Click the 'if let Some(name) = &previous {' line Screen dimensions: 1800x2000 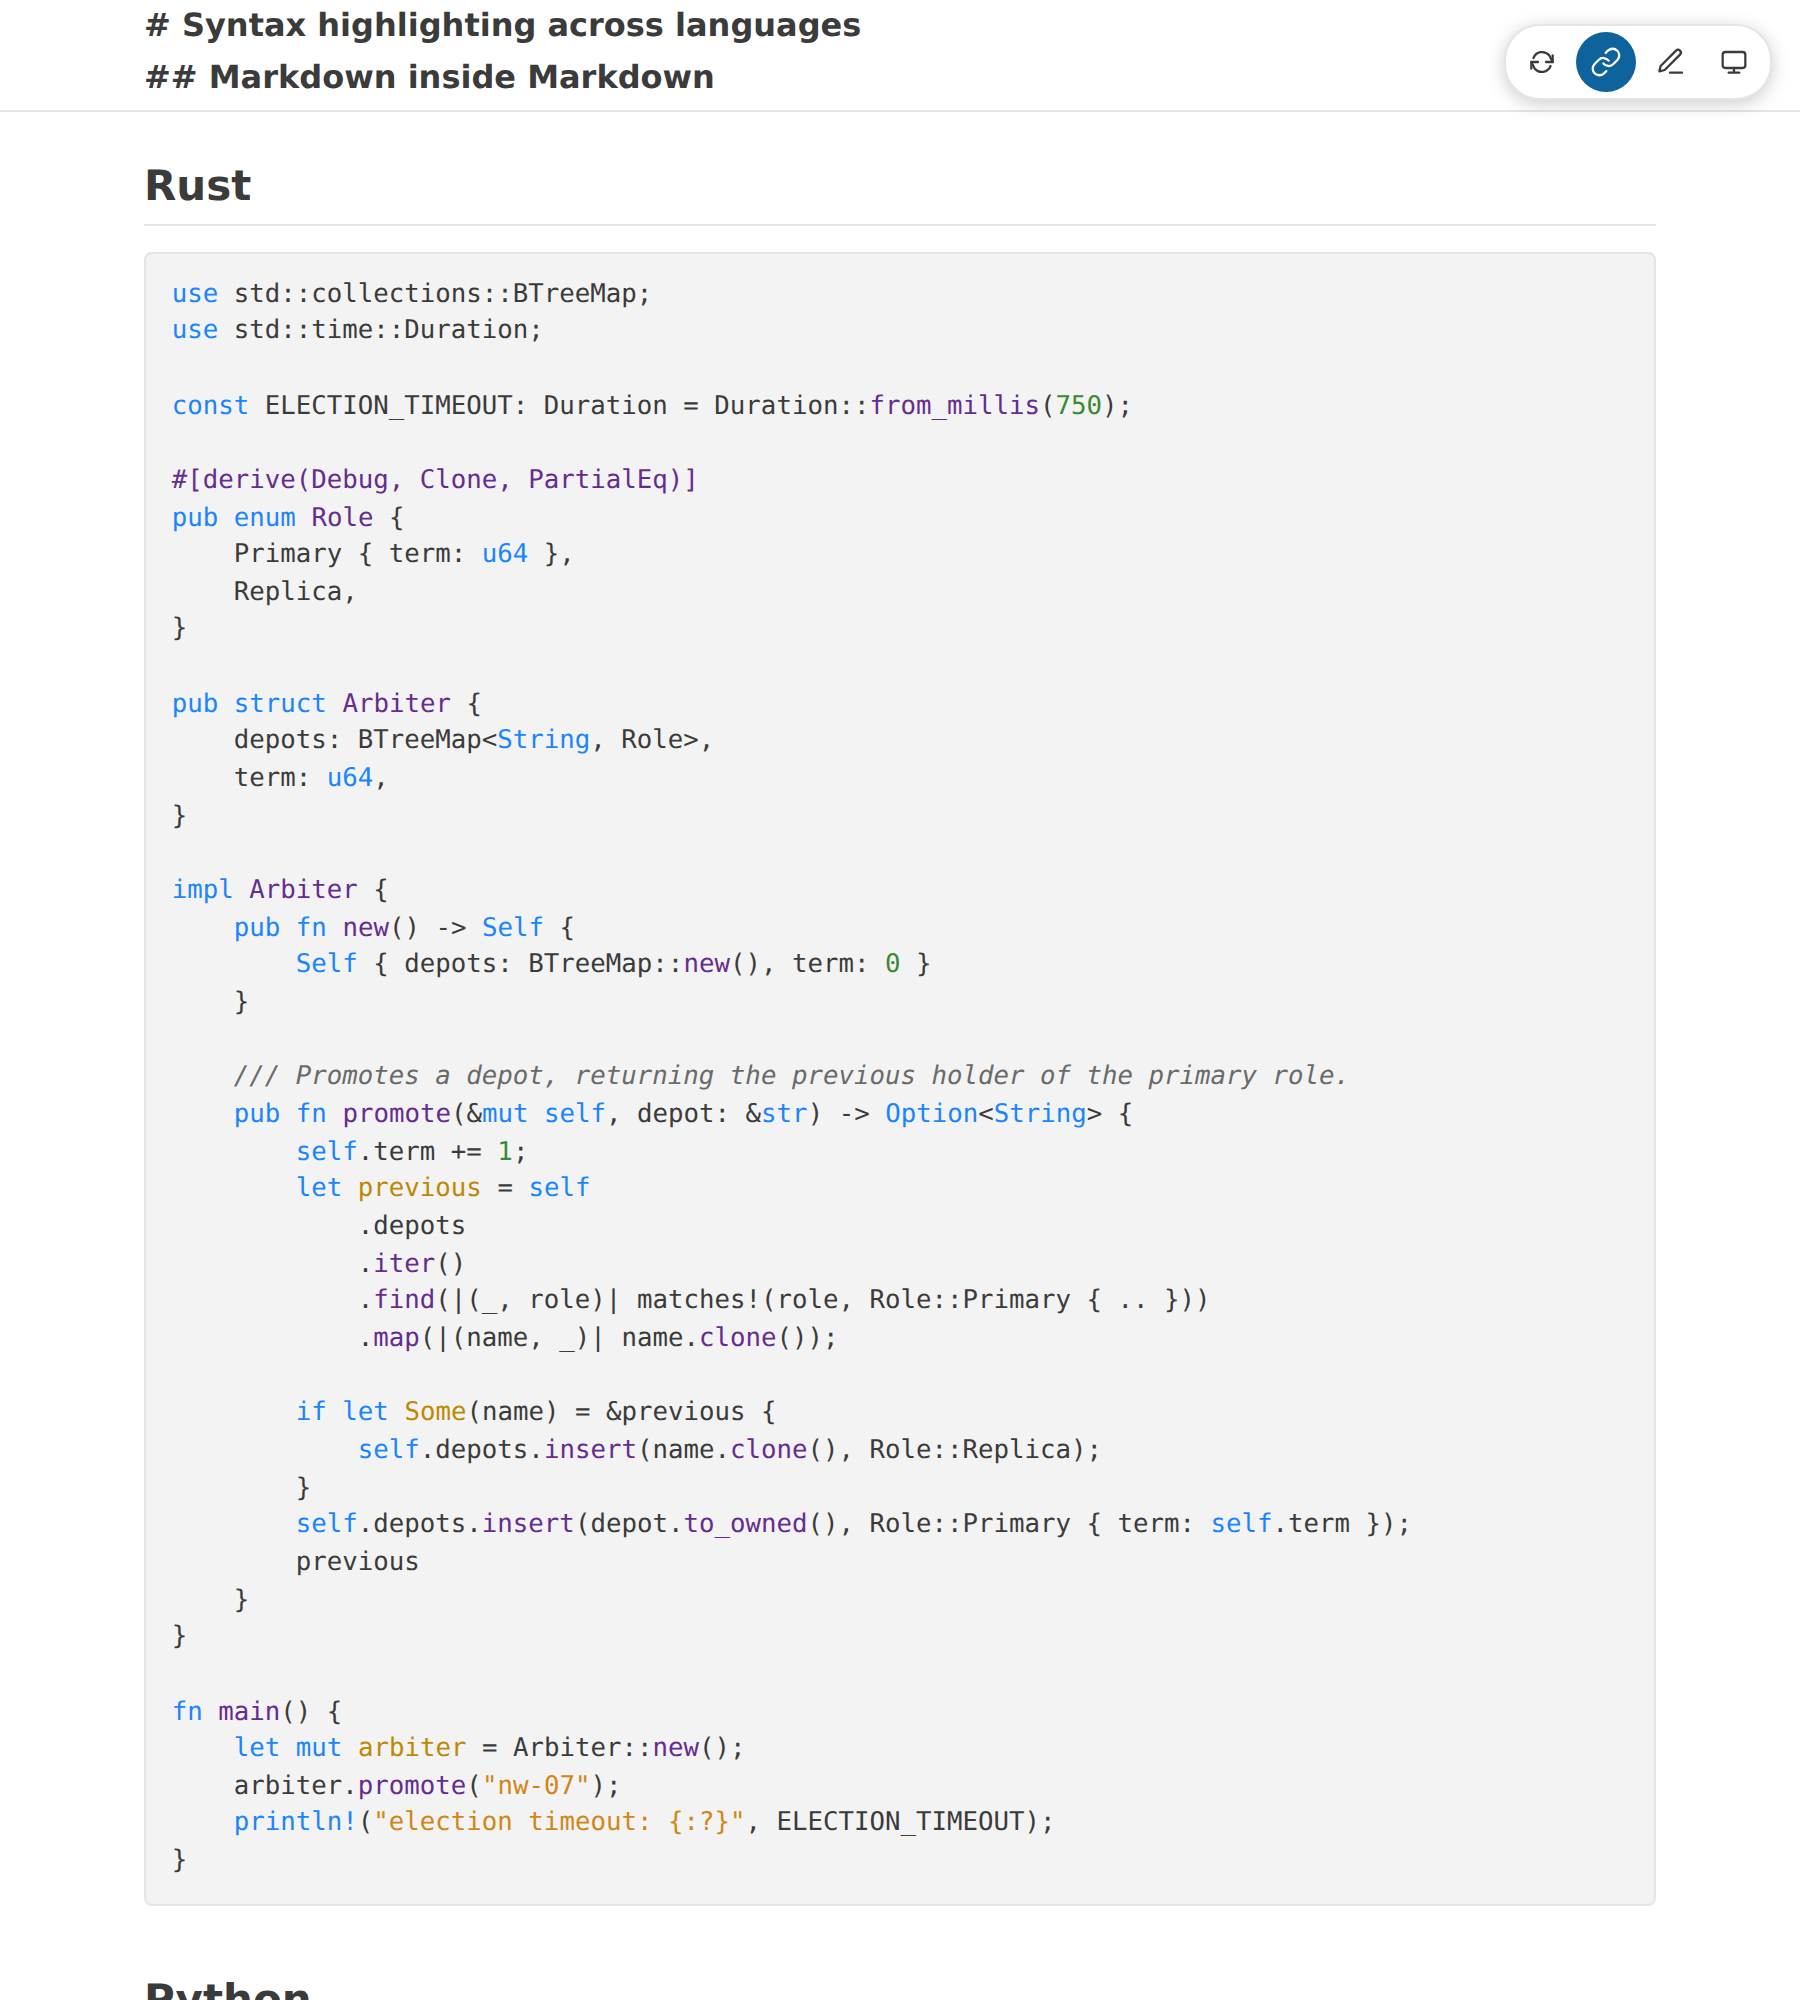536,1411
